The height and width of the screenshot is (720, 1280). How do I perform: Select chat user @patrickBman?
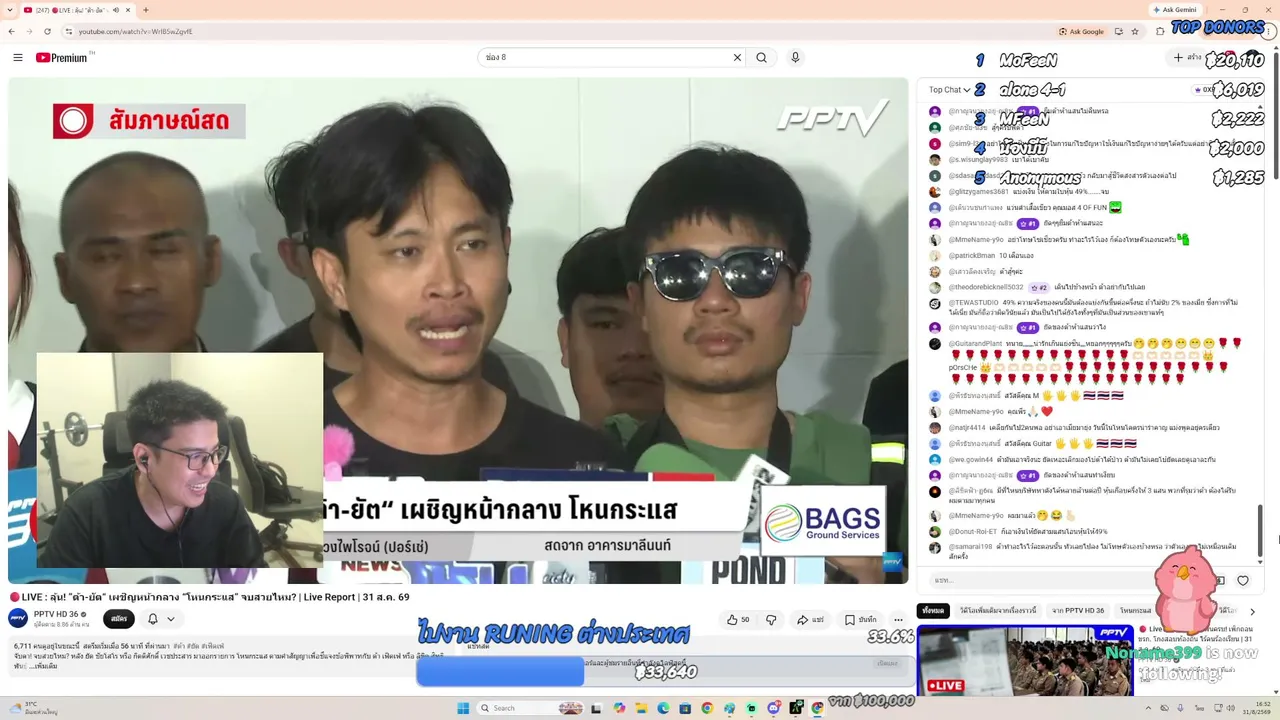pos(971,255)
